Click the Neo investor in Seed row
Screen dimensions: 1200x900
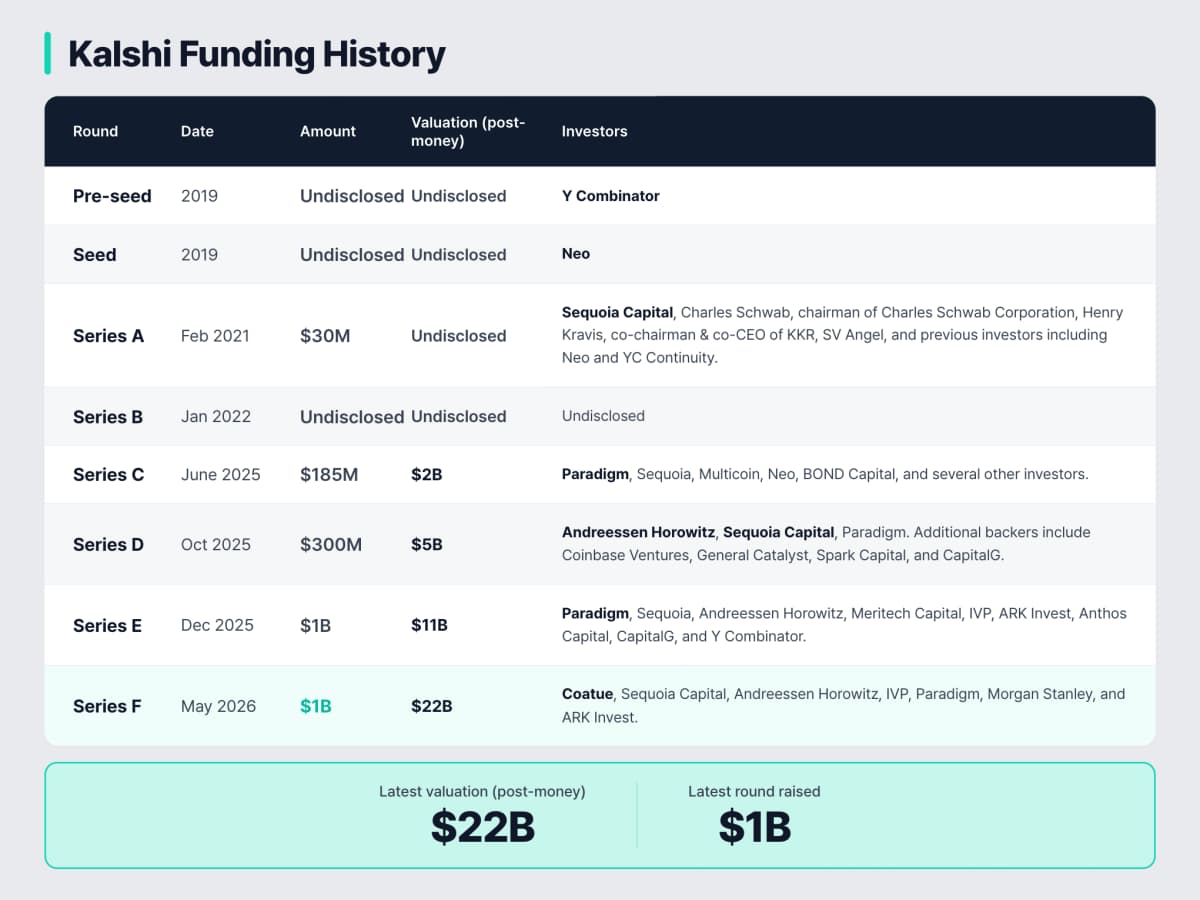[576, 254]
